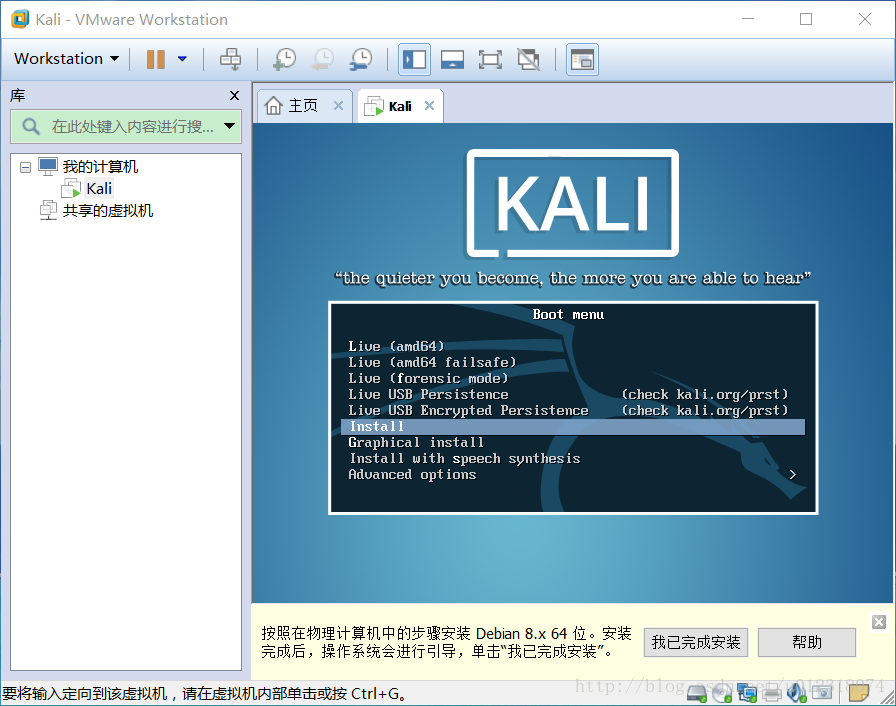
Task: Dismiss the yellow install hint bar
Action: coord(879,621)
